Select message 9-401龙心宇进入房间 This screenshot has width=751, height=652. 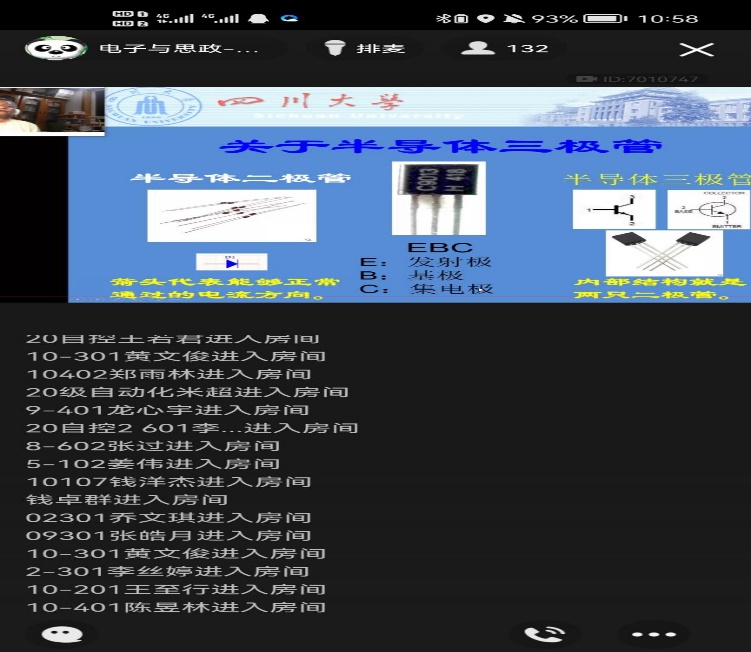coord(167,409)
